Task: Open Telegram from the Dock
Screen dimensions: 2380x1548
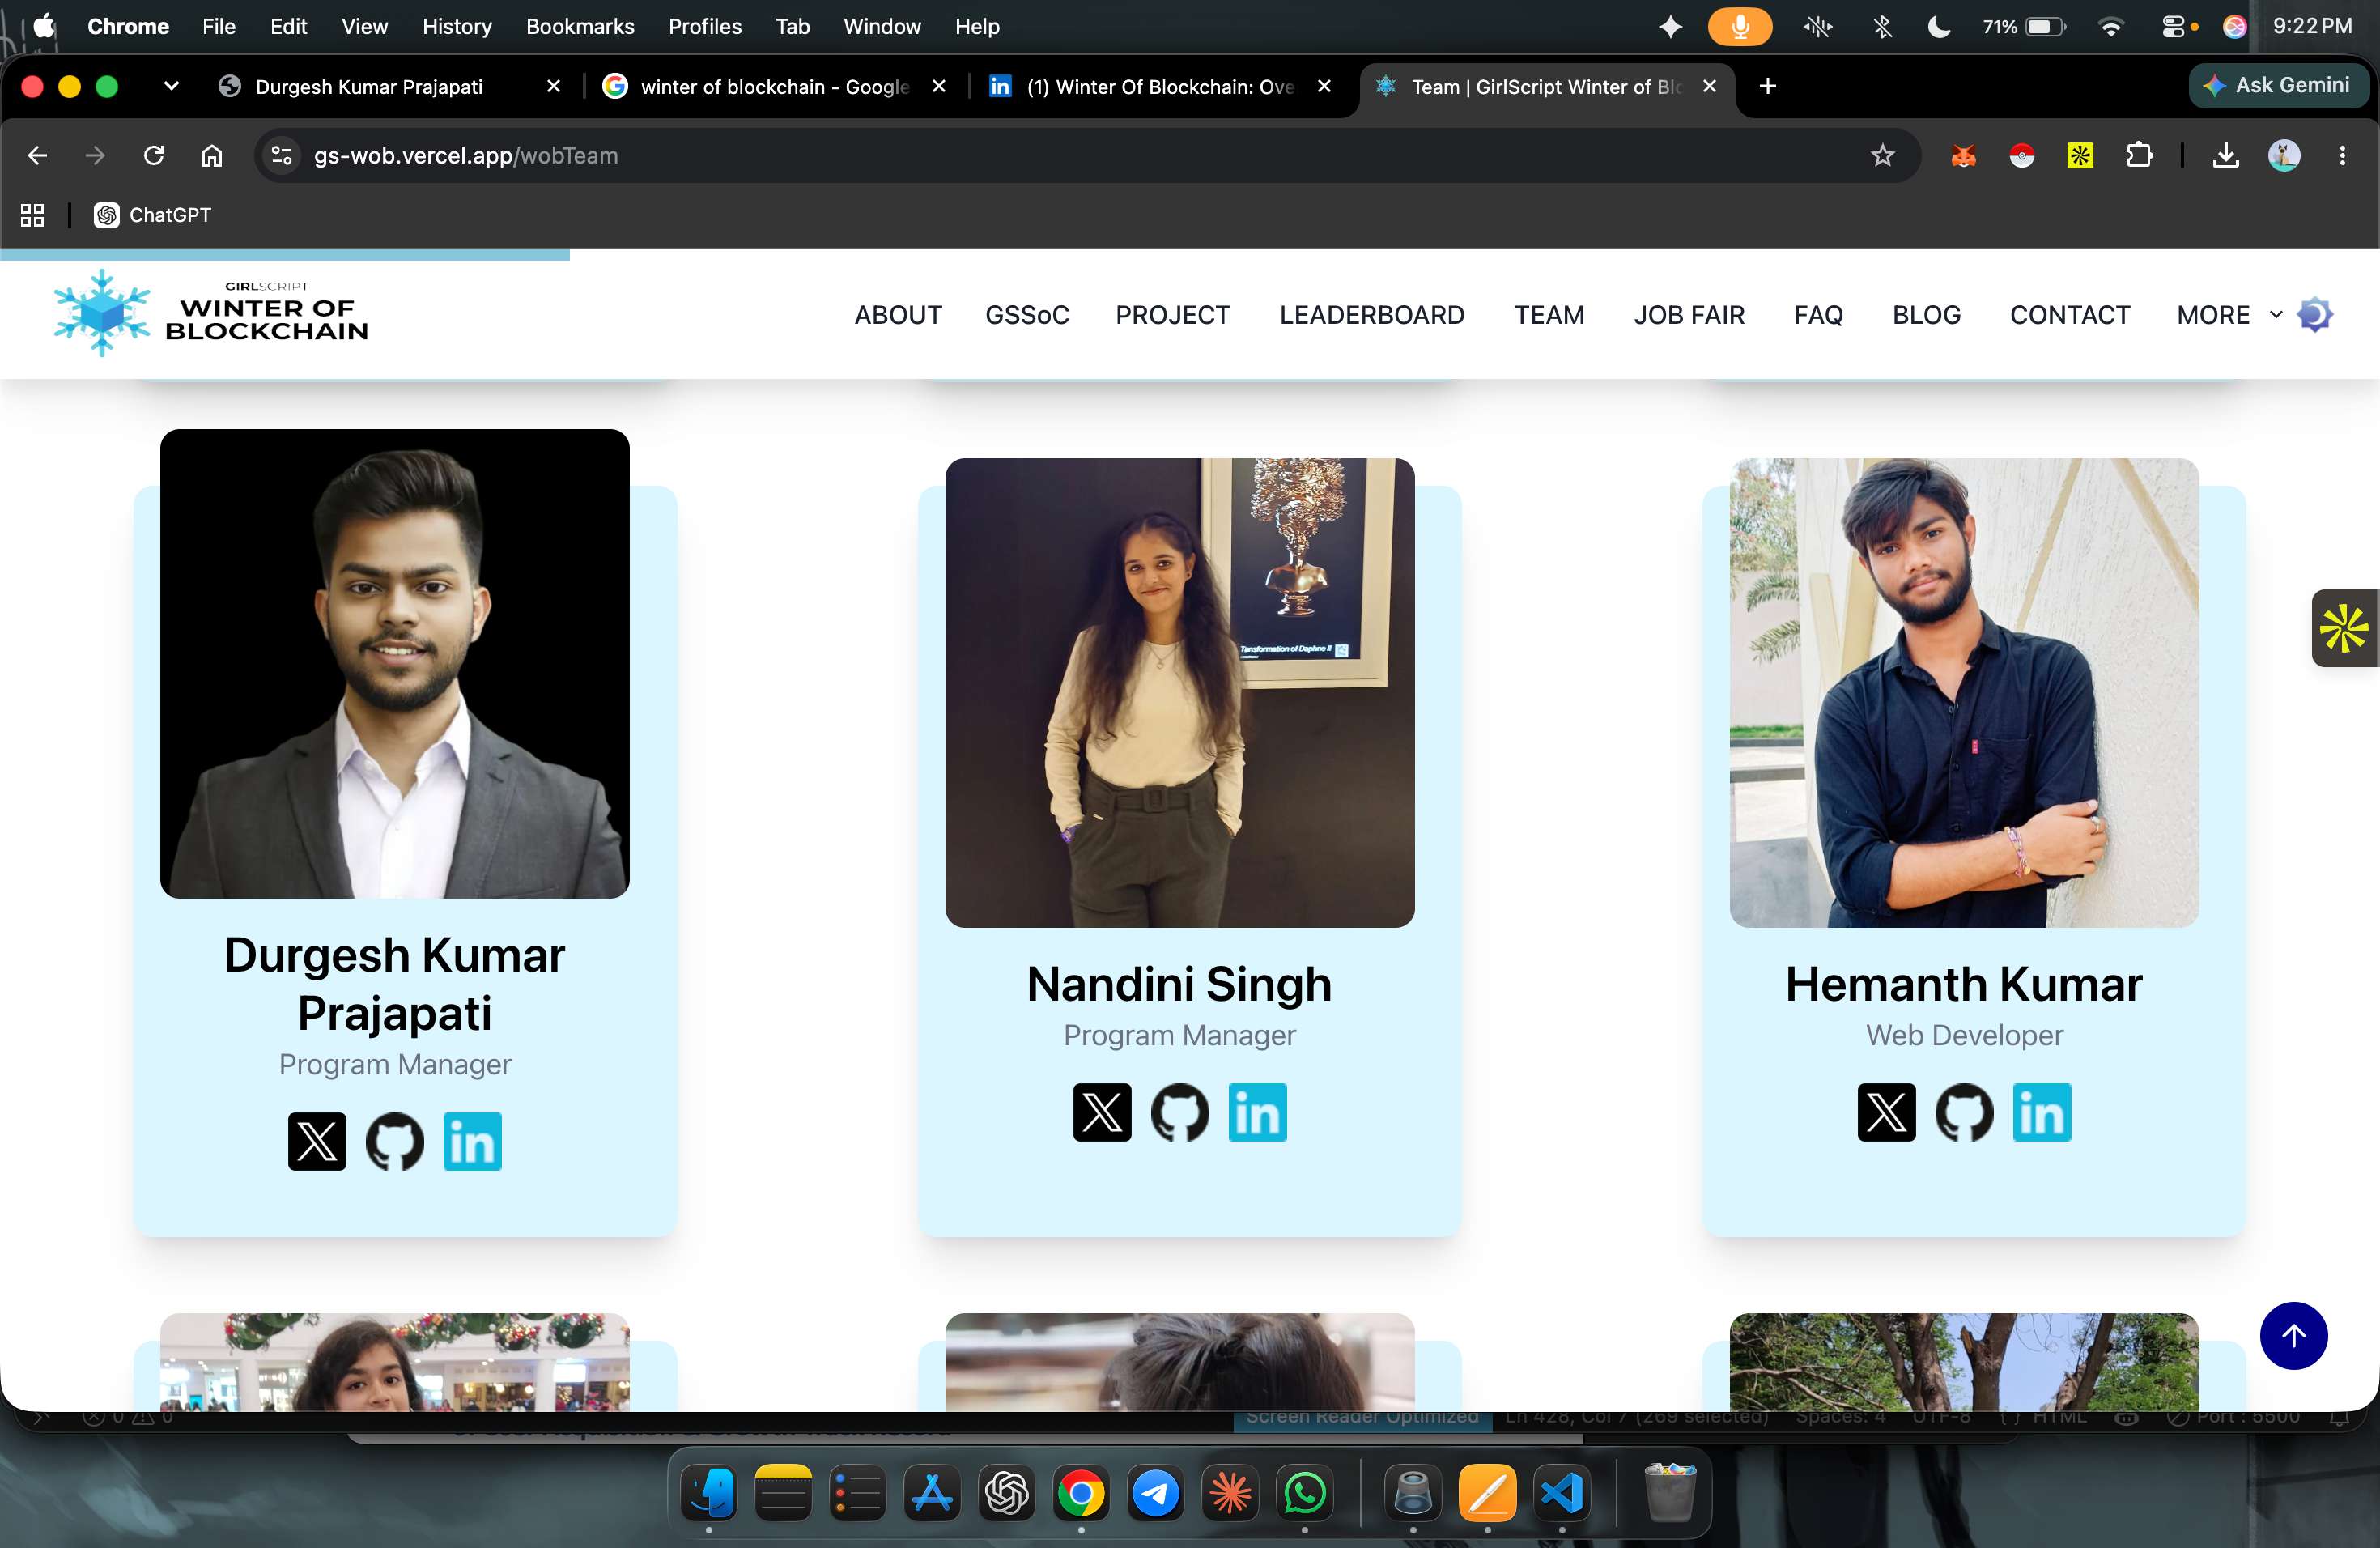Action: 1156,1494
